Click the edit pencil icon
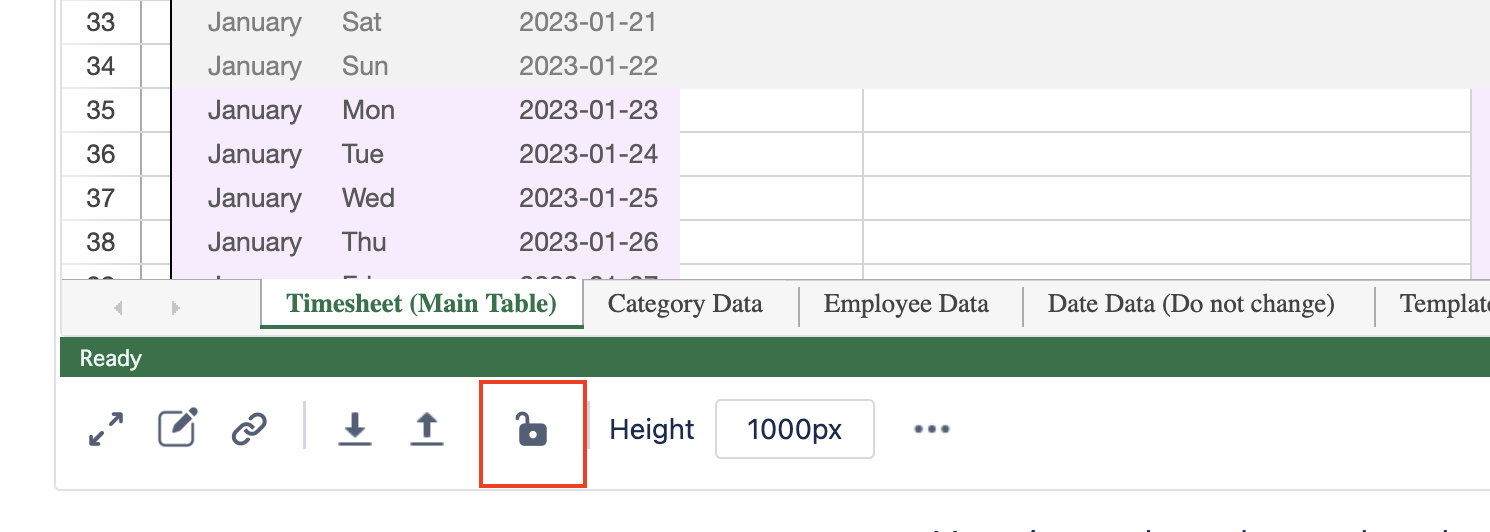This screenshot has height=532, width=1490. click(178, 430)
